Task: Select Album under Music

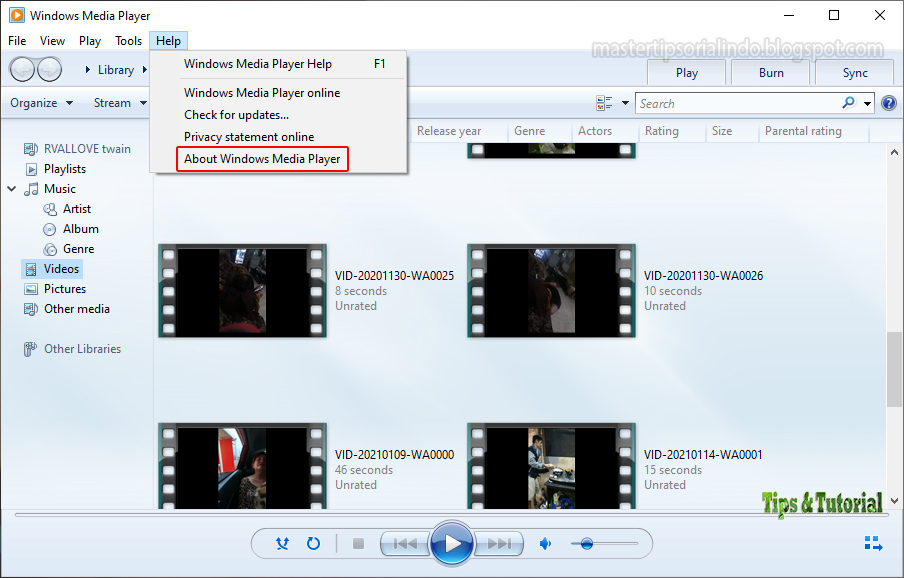Action: click(x=71, y=229)
